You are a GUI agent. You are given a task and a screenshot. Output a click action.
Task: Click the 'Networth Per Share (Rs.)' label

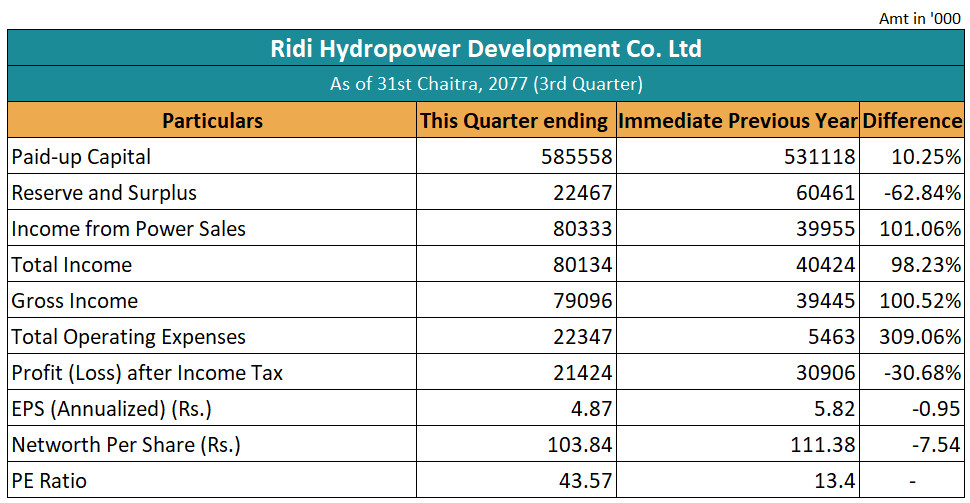(126, 444)
